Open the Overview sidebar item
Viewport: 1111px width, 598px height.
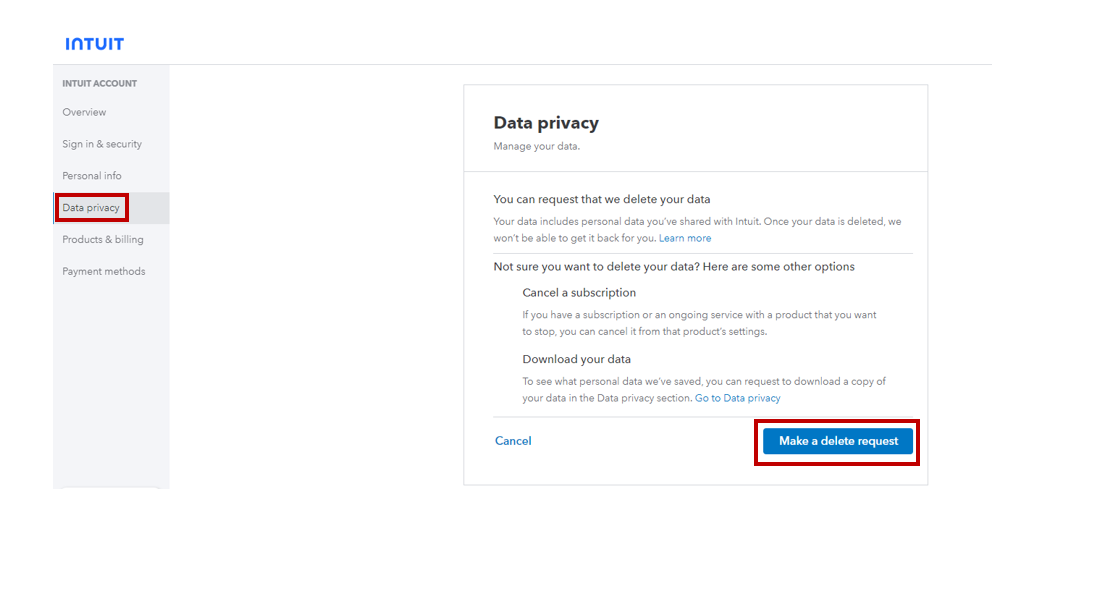[84, 112]
